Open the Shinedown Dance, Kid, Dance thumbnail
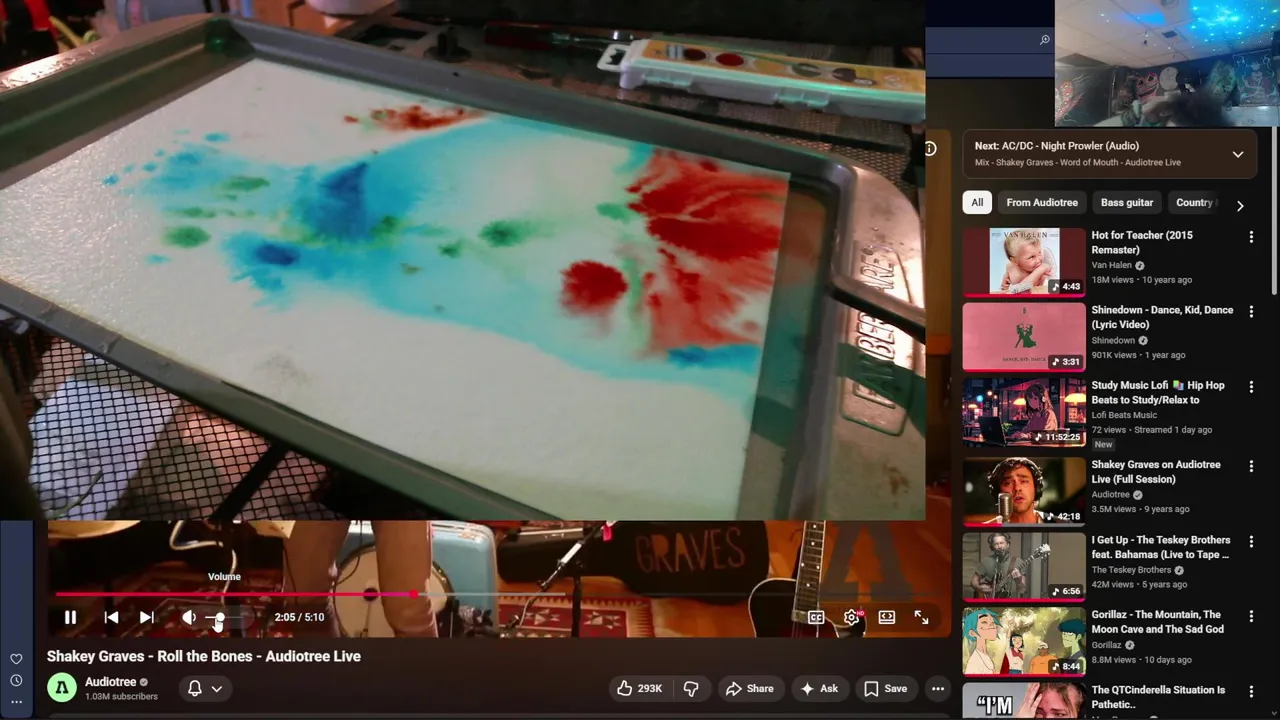The height and width of the screenshot is (720, 1280). pos(1024,337)
